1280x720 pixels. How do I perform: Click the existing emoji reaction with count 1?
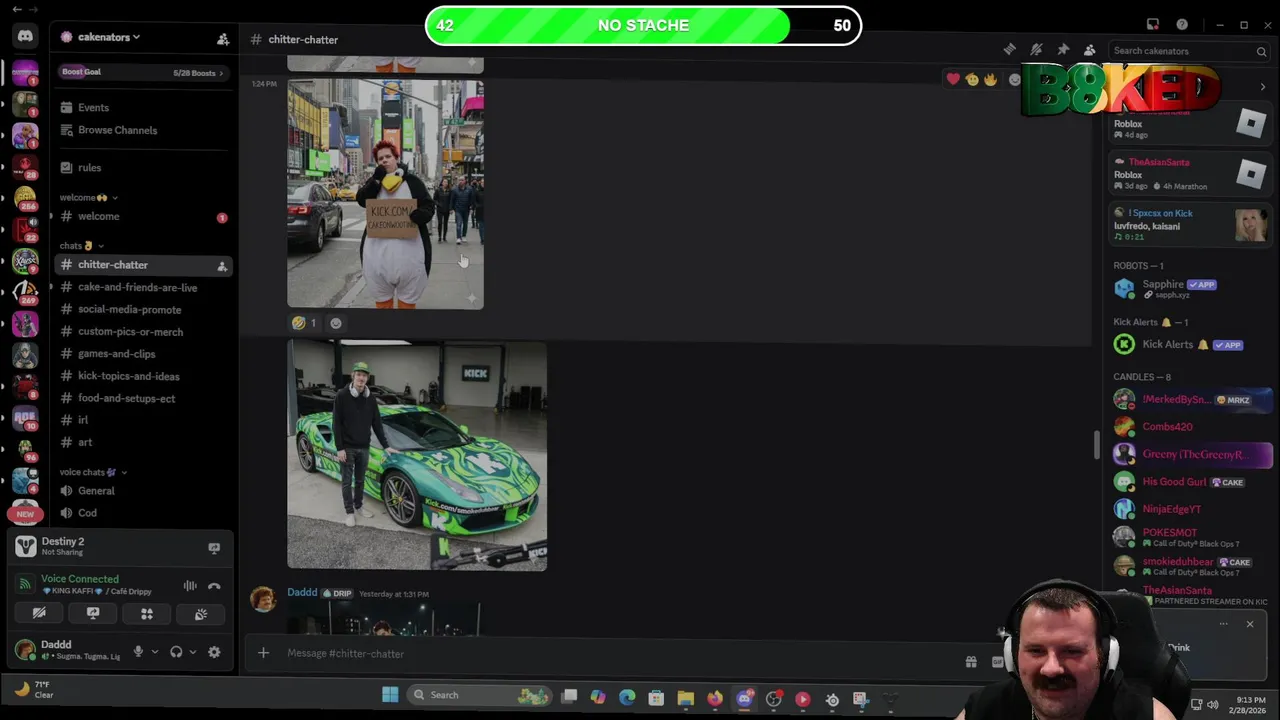[x=304, y=323]
